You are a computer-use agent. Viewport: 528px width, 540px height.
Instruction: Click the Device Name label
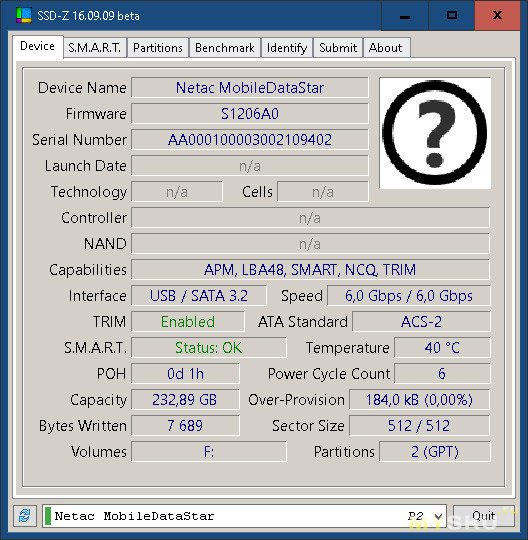[82, 88]
